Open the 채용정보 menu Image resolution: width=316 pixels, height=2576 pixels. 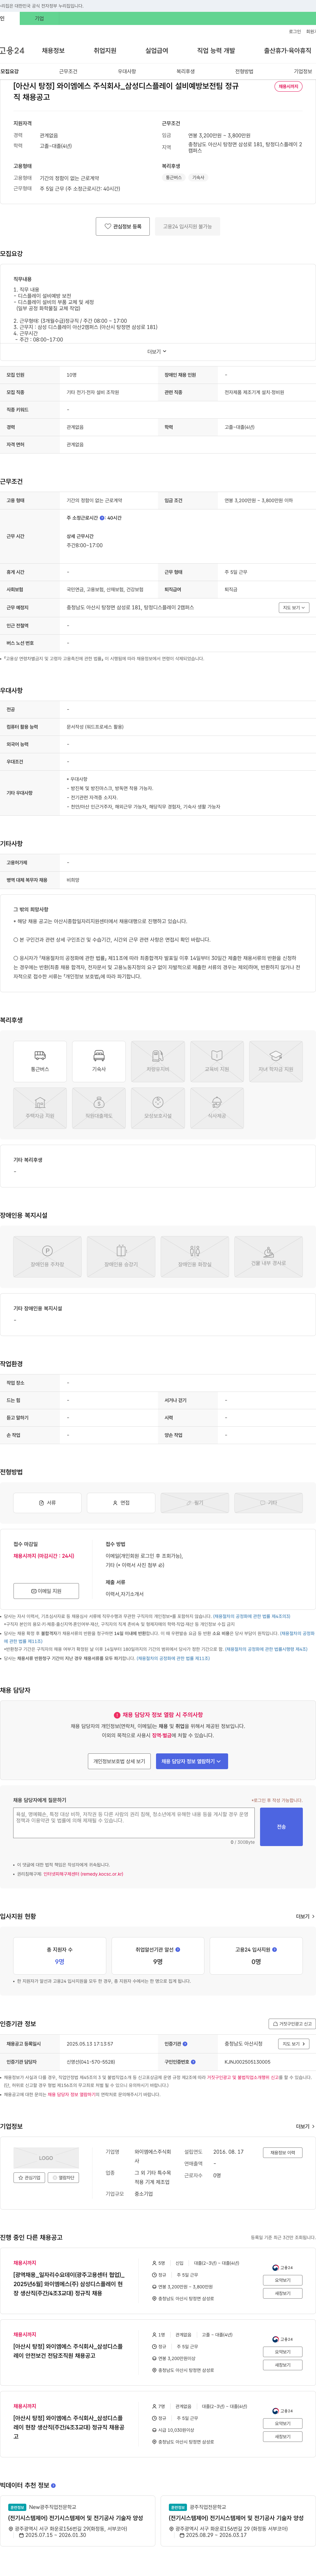(x=53, y=50)
